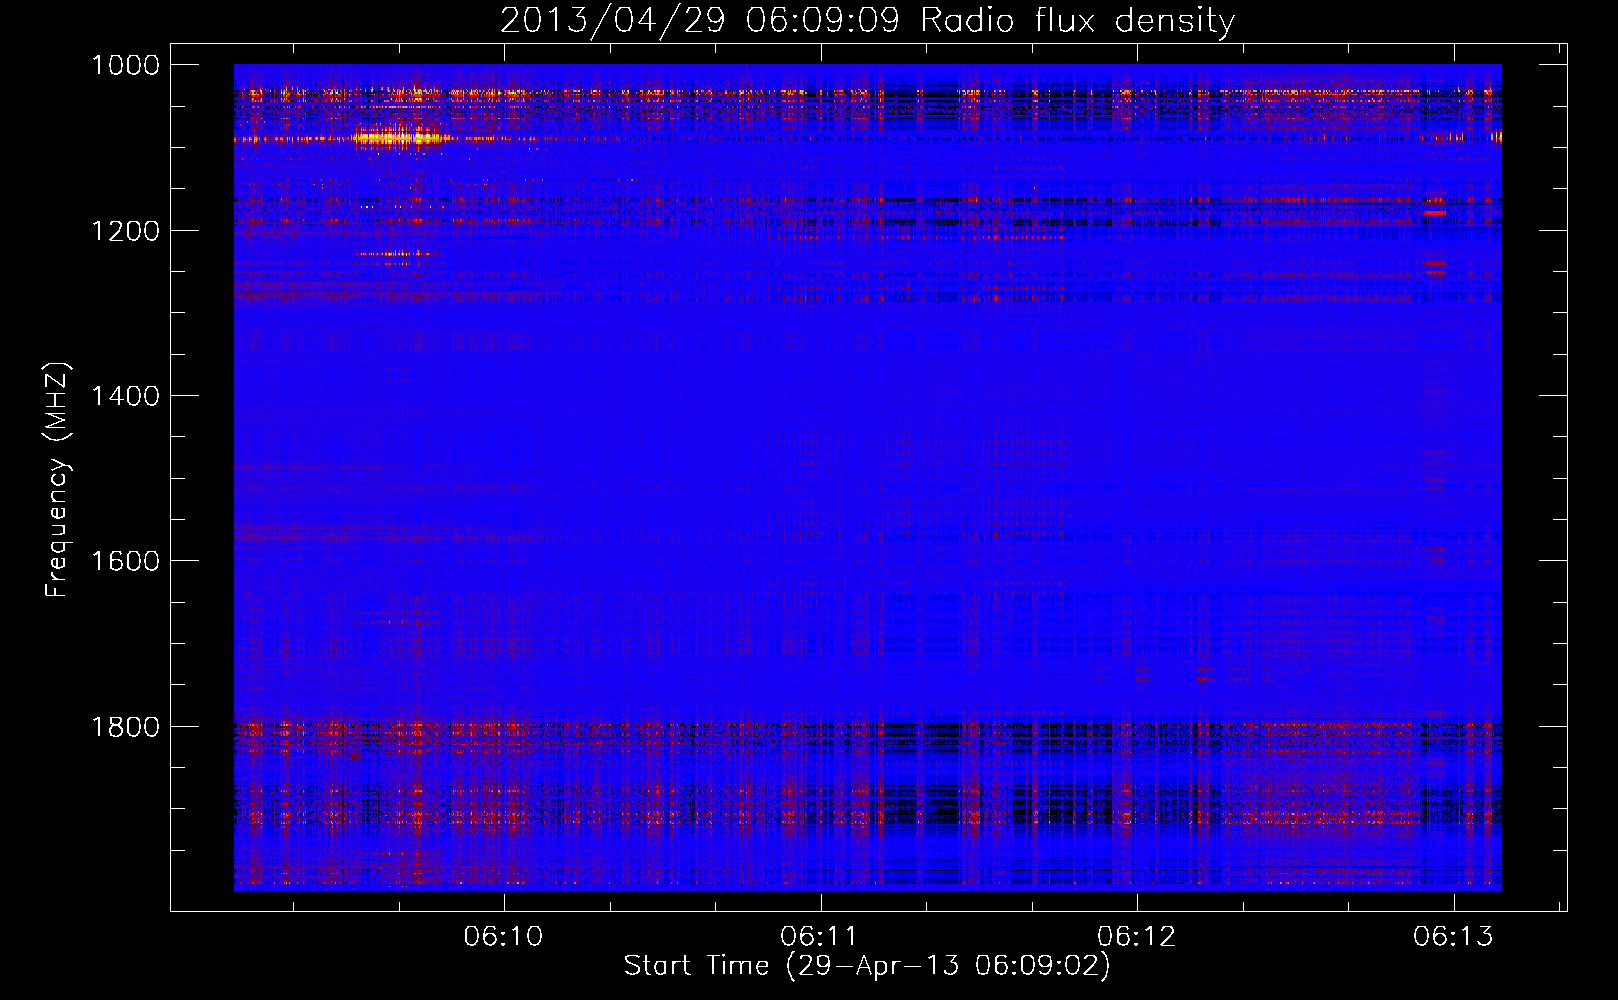Click the 1400 frequency tick label

(x=125, y=396)
